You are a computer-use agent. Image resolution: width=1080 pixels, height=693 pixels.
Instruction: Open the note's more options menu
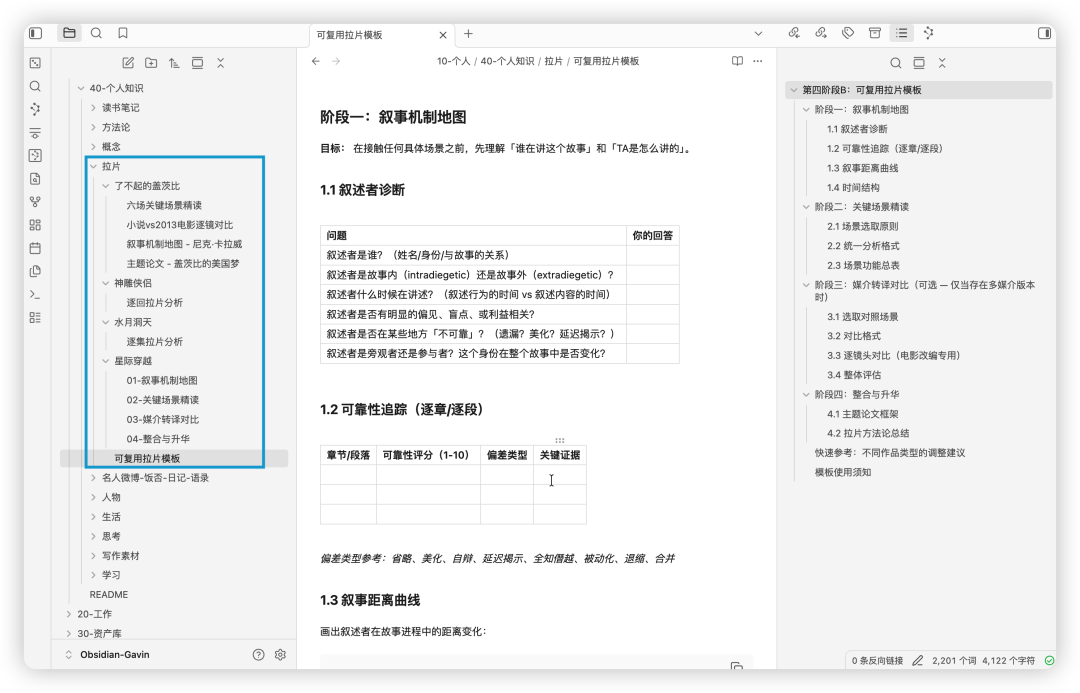coord(758,61)
